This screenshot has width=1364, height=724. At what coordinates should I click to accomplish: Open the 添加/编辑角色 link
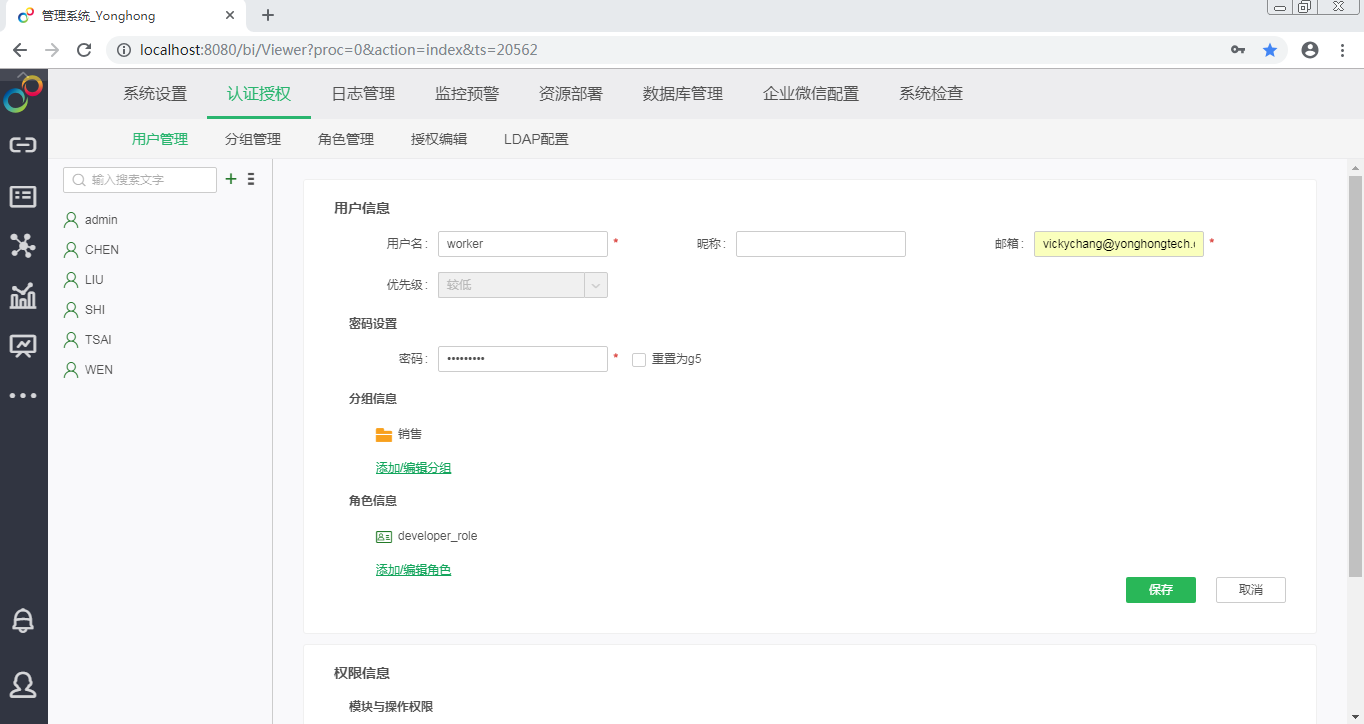[x=413, y=570]
